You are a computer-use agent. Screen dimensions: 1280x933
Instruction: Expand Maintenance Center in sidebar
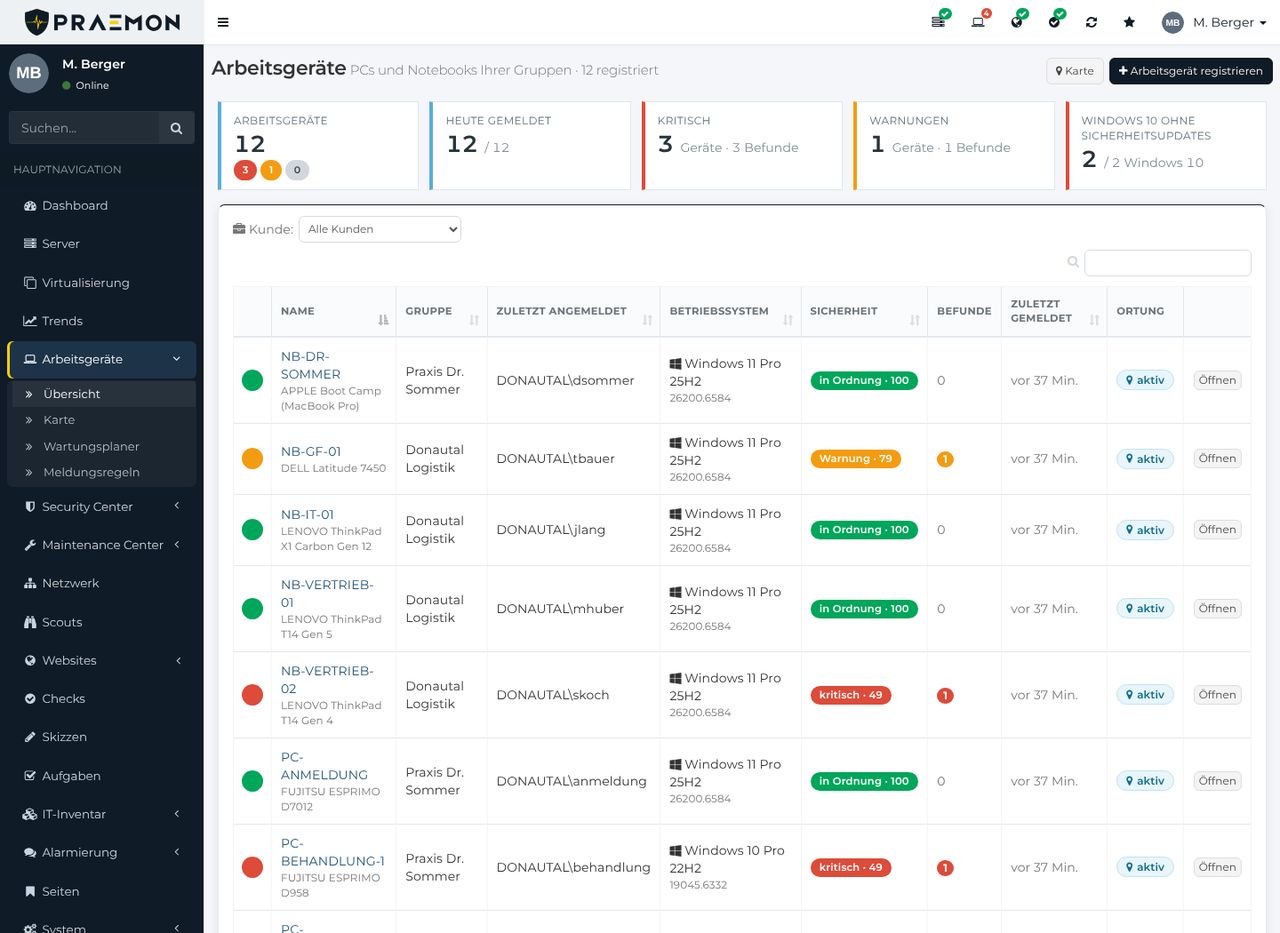(102, 545)
